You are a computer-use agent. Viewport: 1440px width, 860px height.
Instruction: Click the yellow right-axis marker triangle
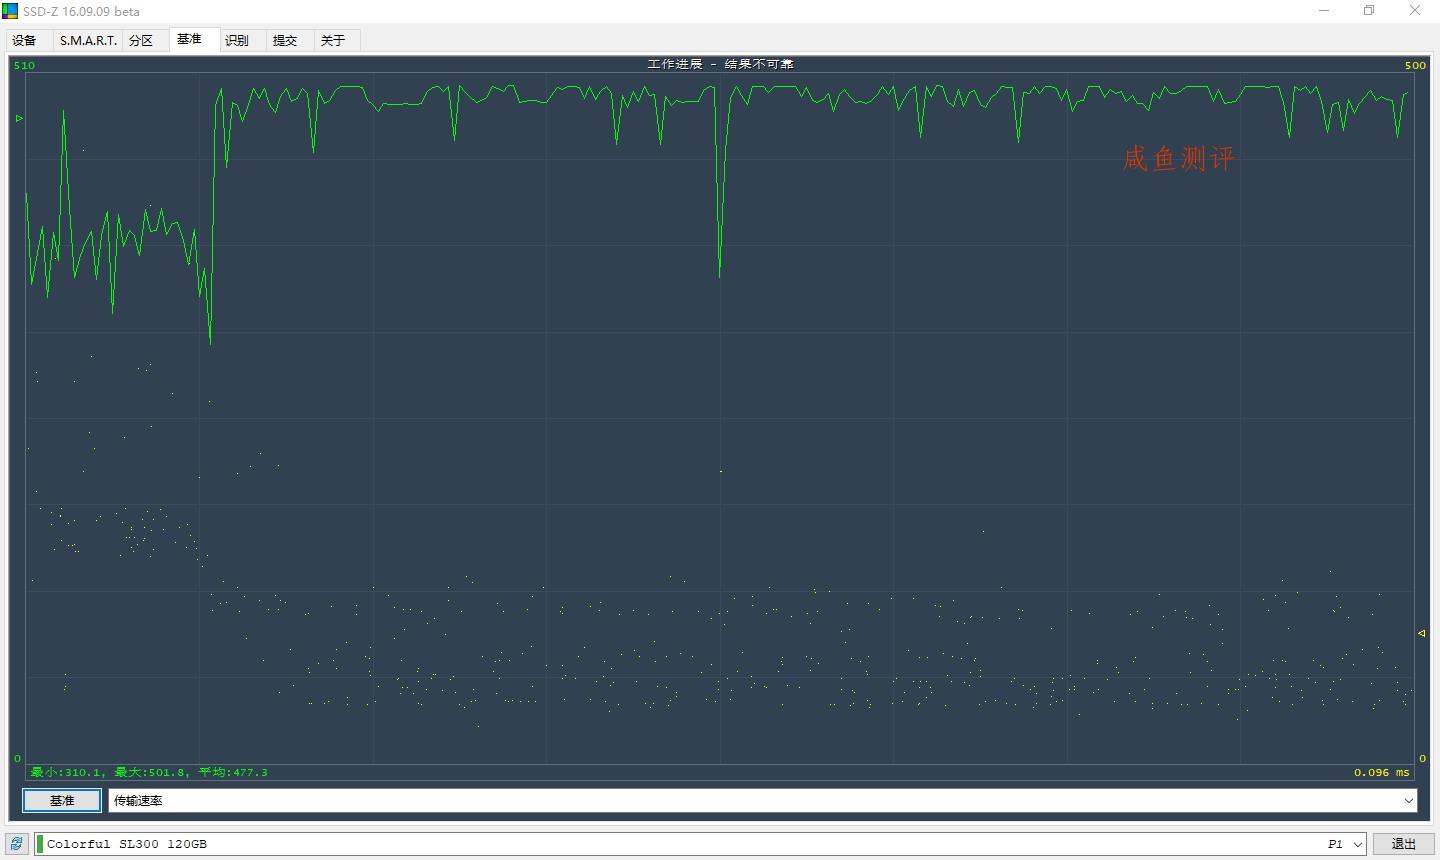pos(1421,633)
